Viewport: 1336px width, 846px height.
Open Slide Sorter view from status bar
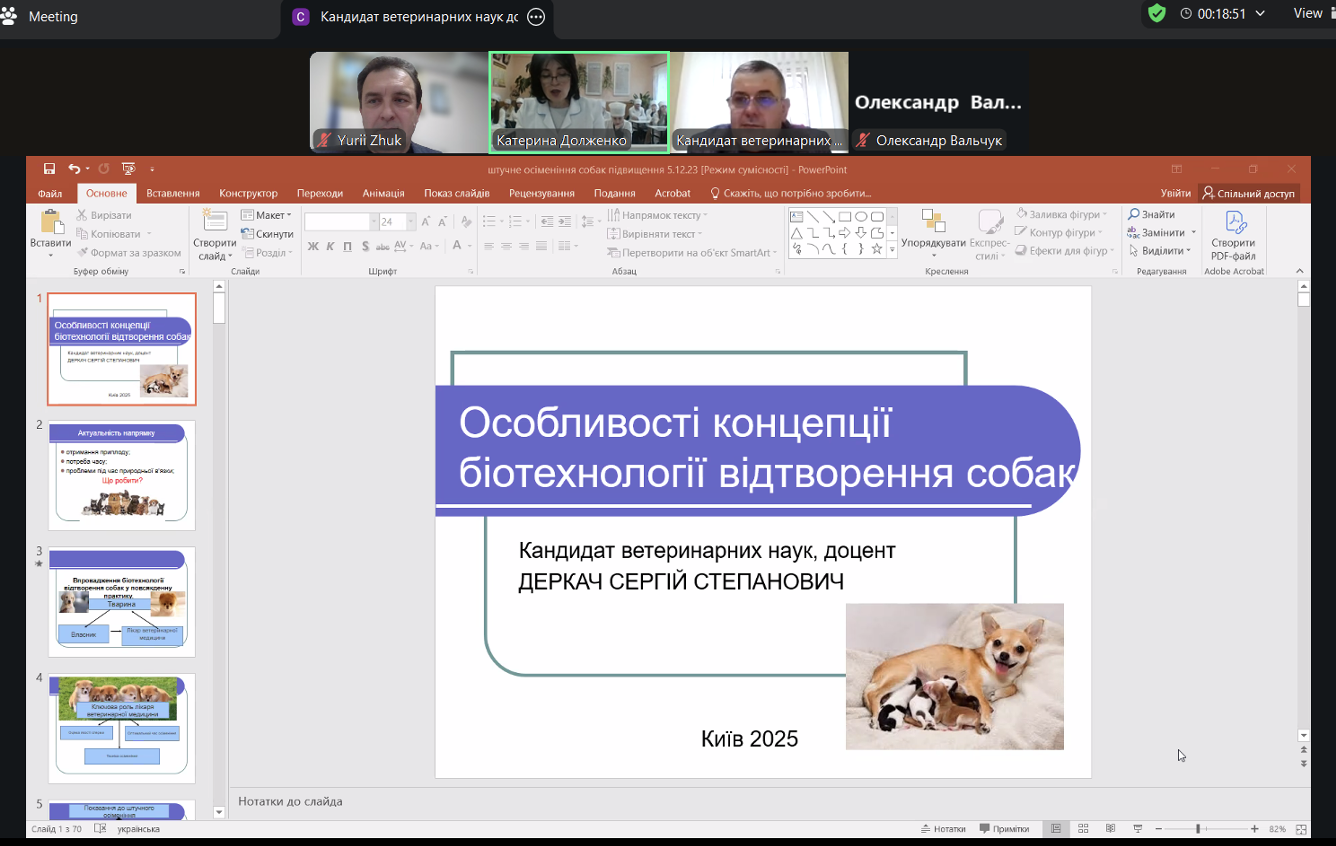point(1083,829)
